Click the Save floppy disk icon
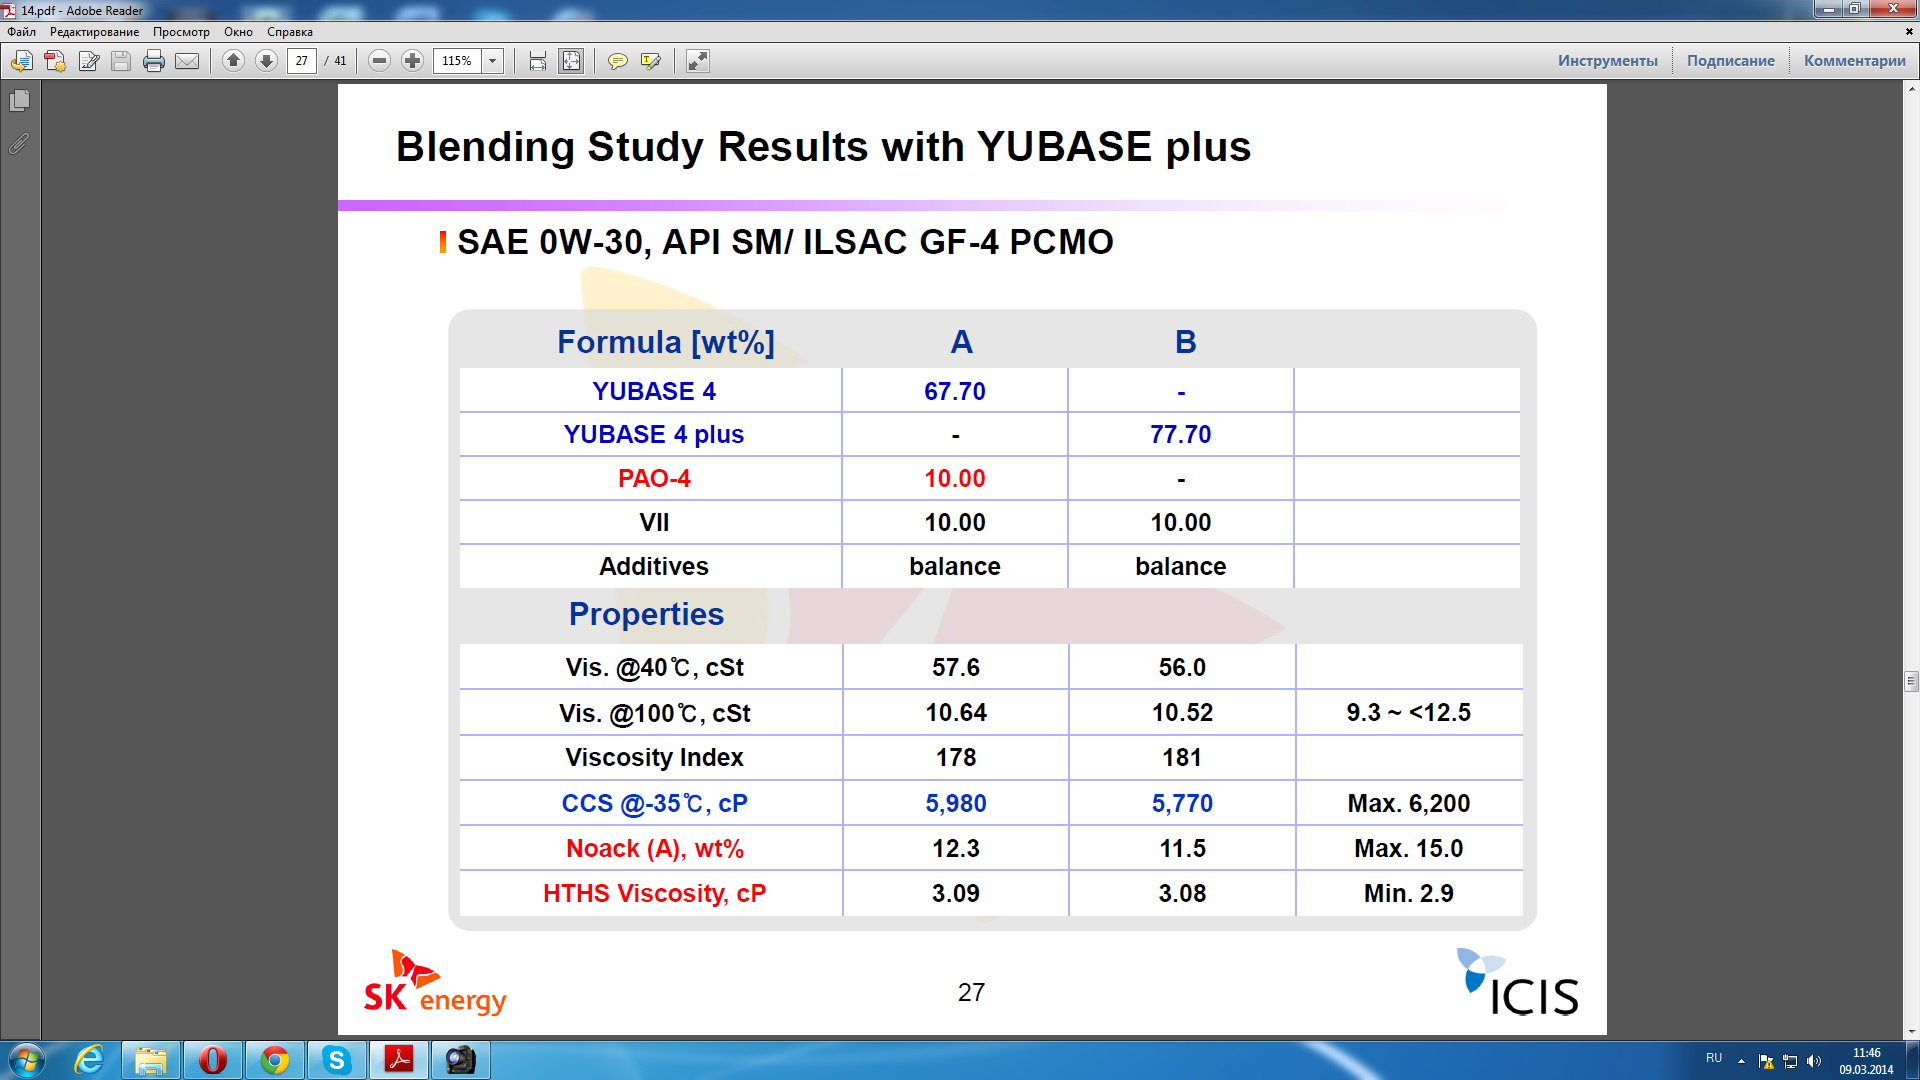Viewport: 1920px width, 1080px height. 121,61
